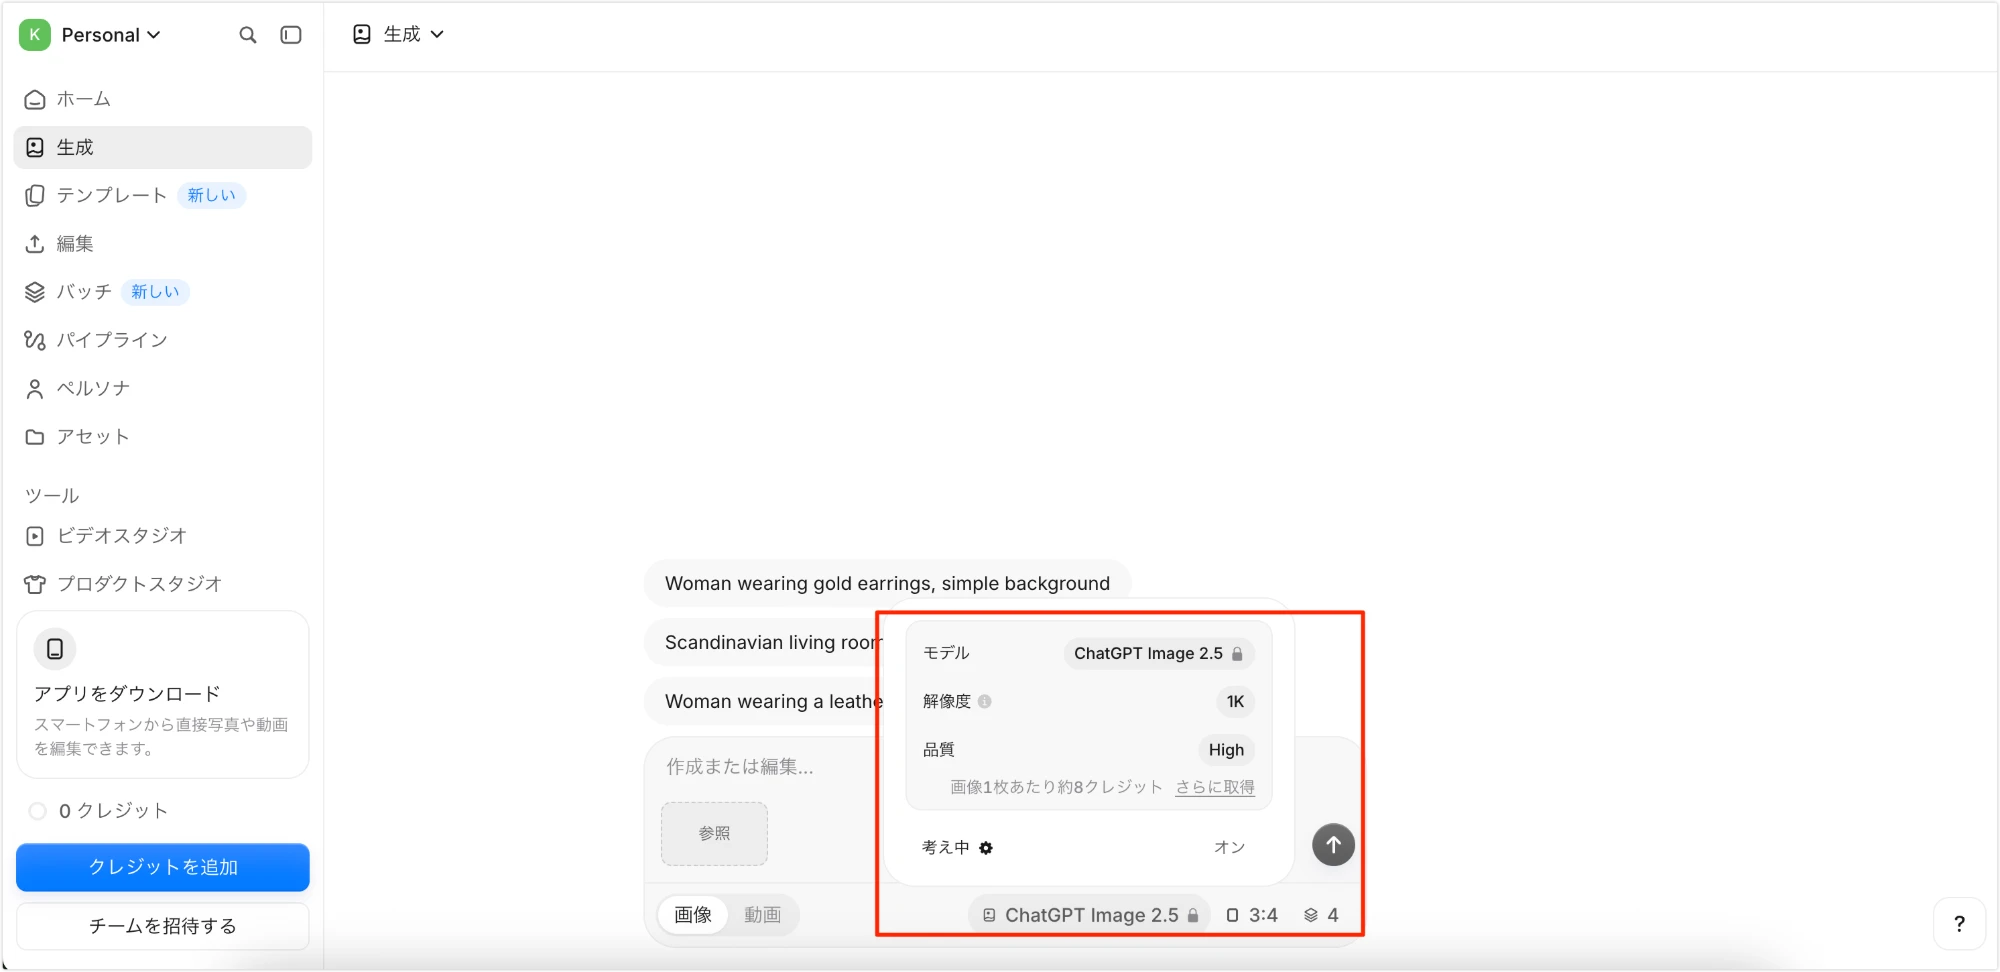The image size is (2000, 972).
Task: Change 品質 High value
Action: click(x=1226, y=750)
